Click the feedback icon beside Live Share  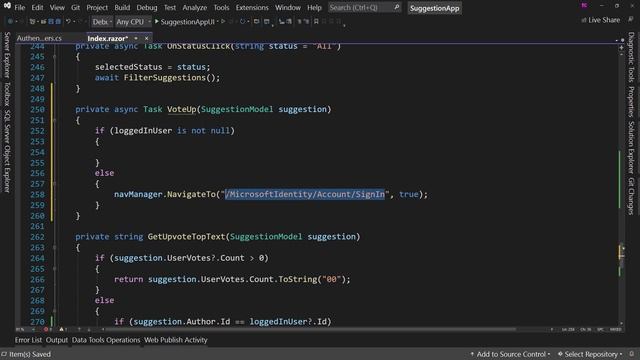[631, 20]
